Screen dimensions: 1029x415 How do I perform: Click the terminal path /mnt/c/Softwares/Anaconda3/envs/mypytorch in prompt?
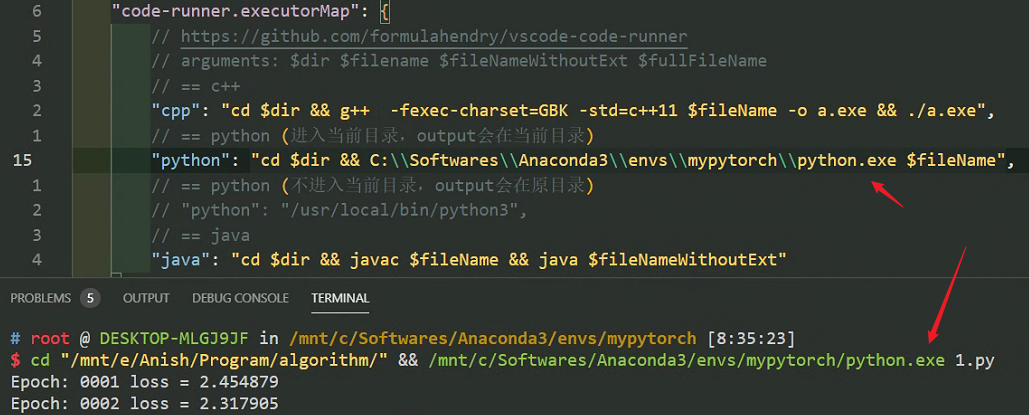tap(492, 339)
